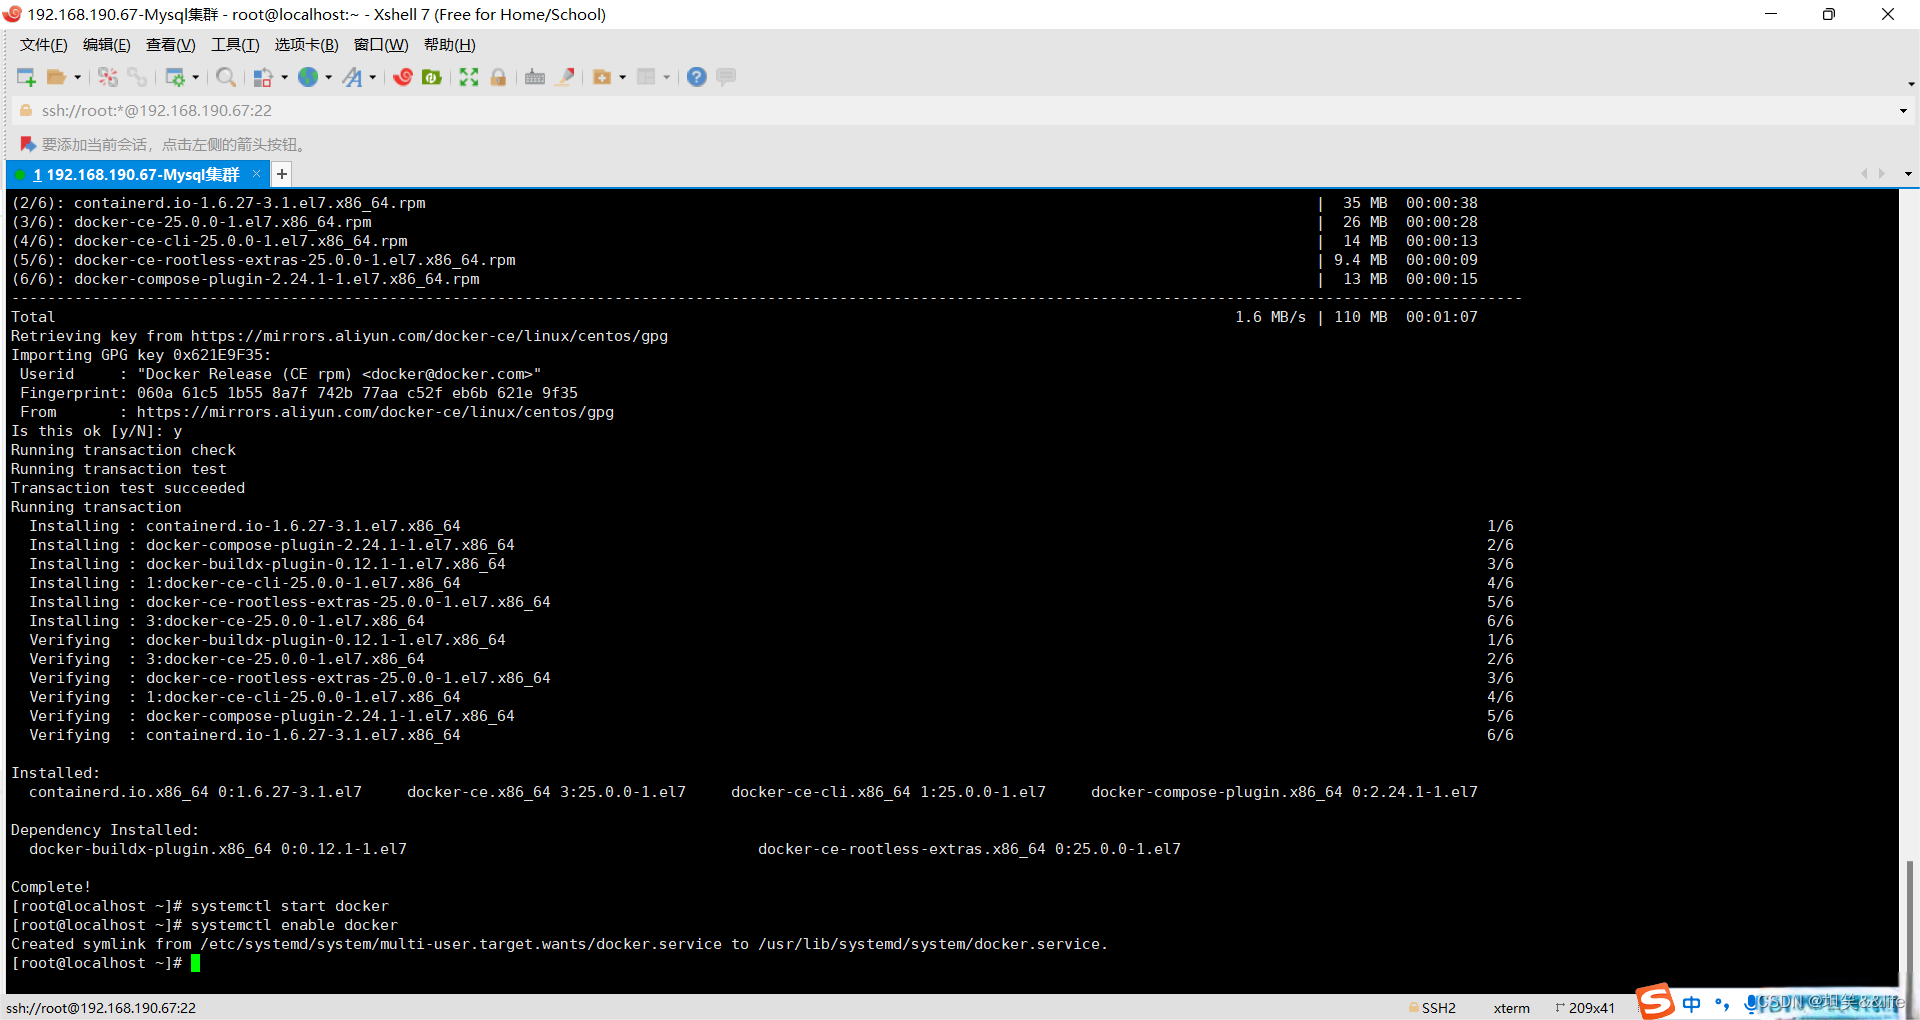Click the terminal vertical scrollbar thumb

click(x=1909, y=920)
